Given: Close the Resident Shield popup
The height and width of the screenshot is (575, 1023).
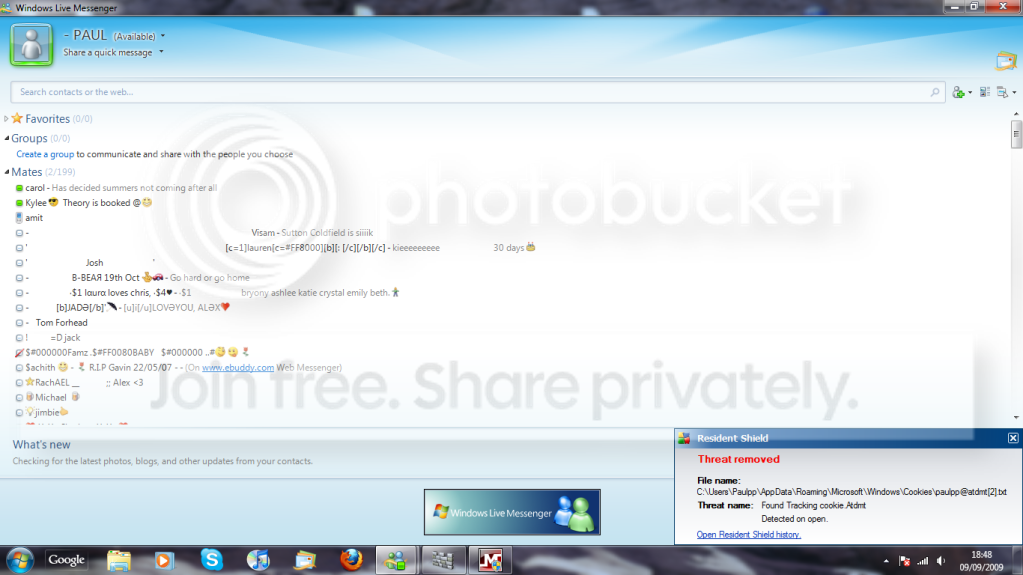Looking at the screenshot, I should (1013, 439).
